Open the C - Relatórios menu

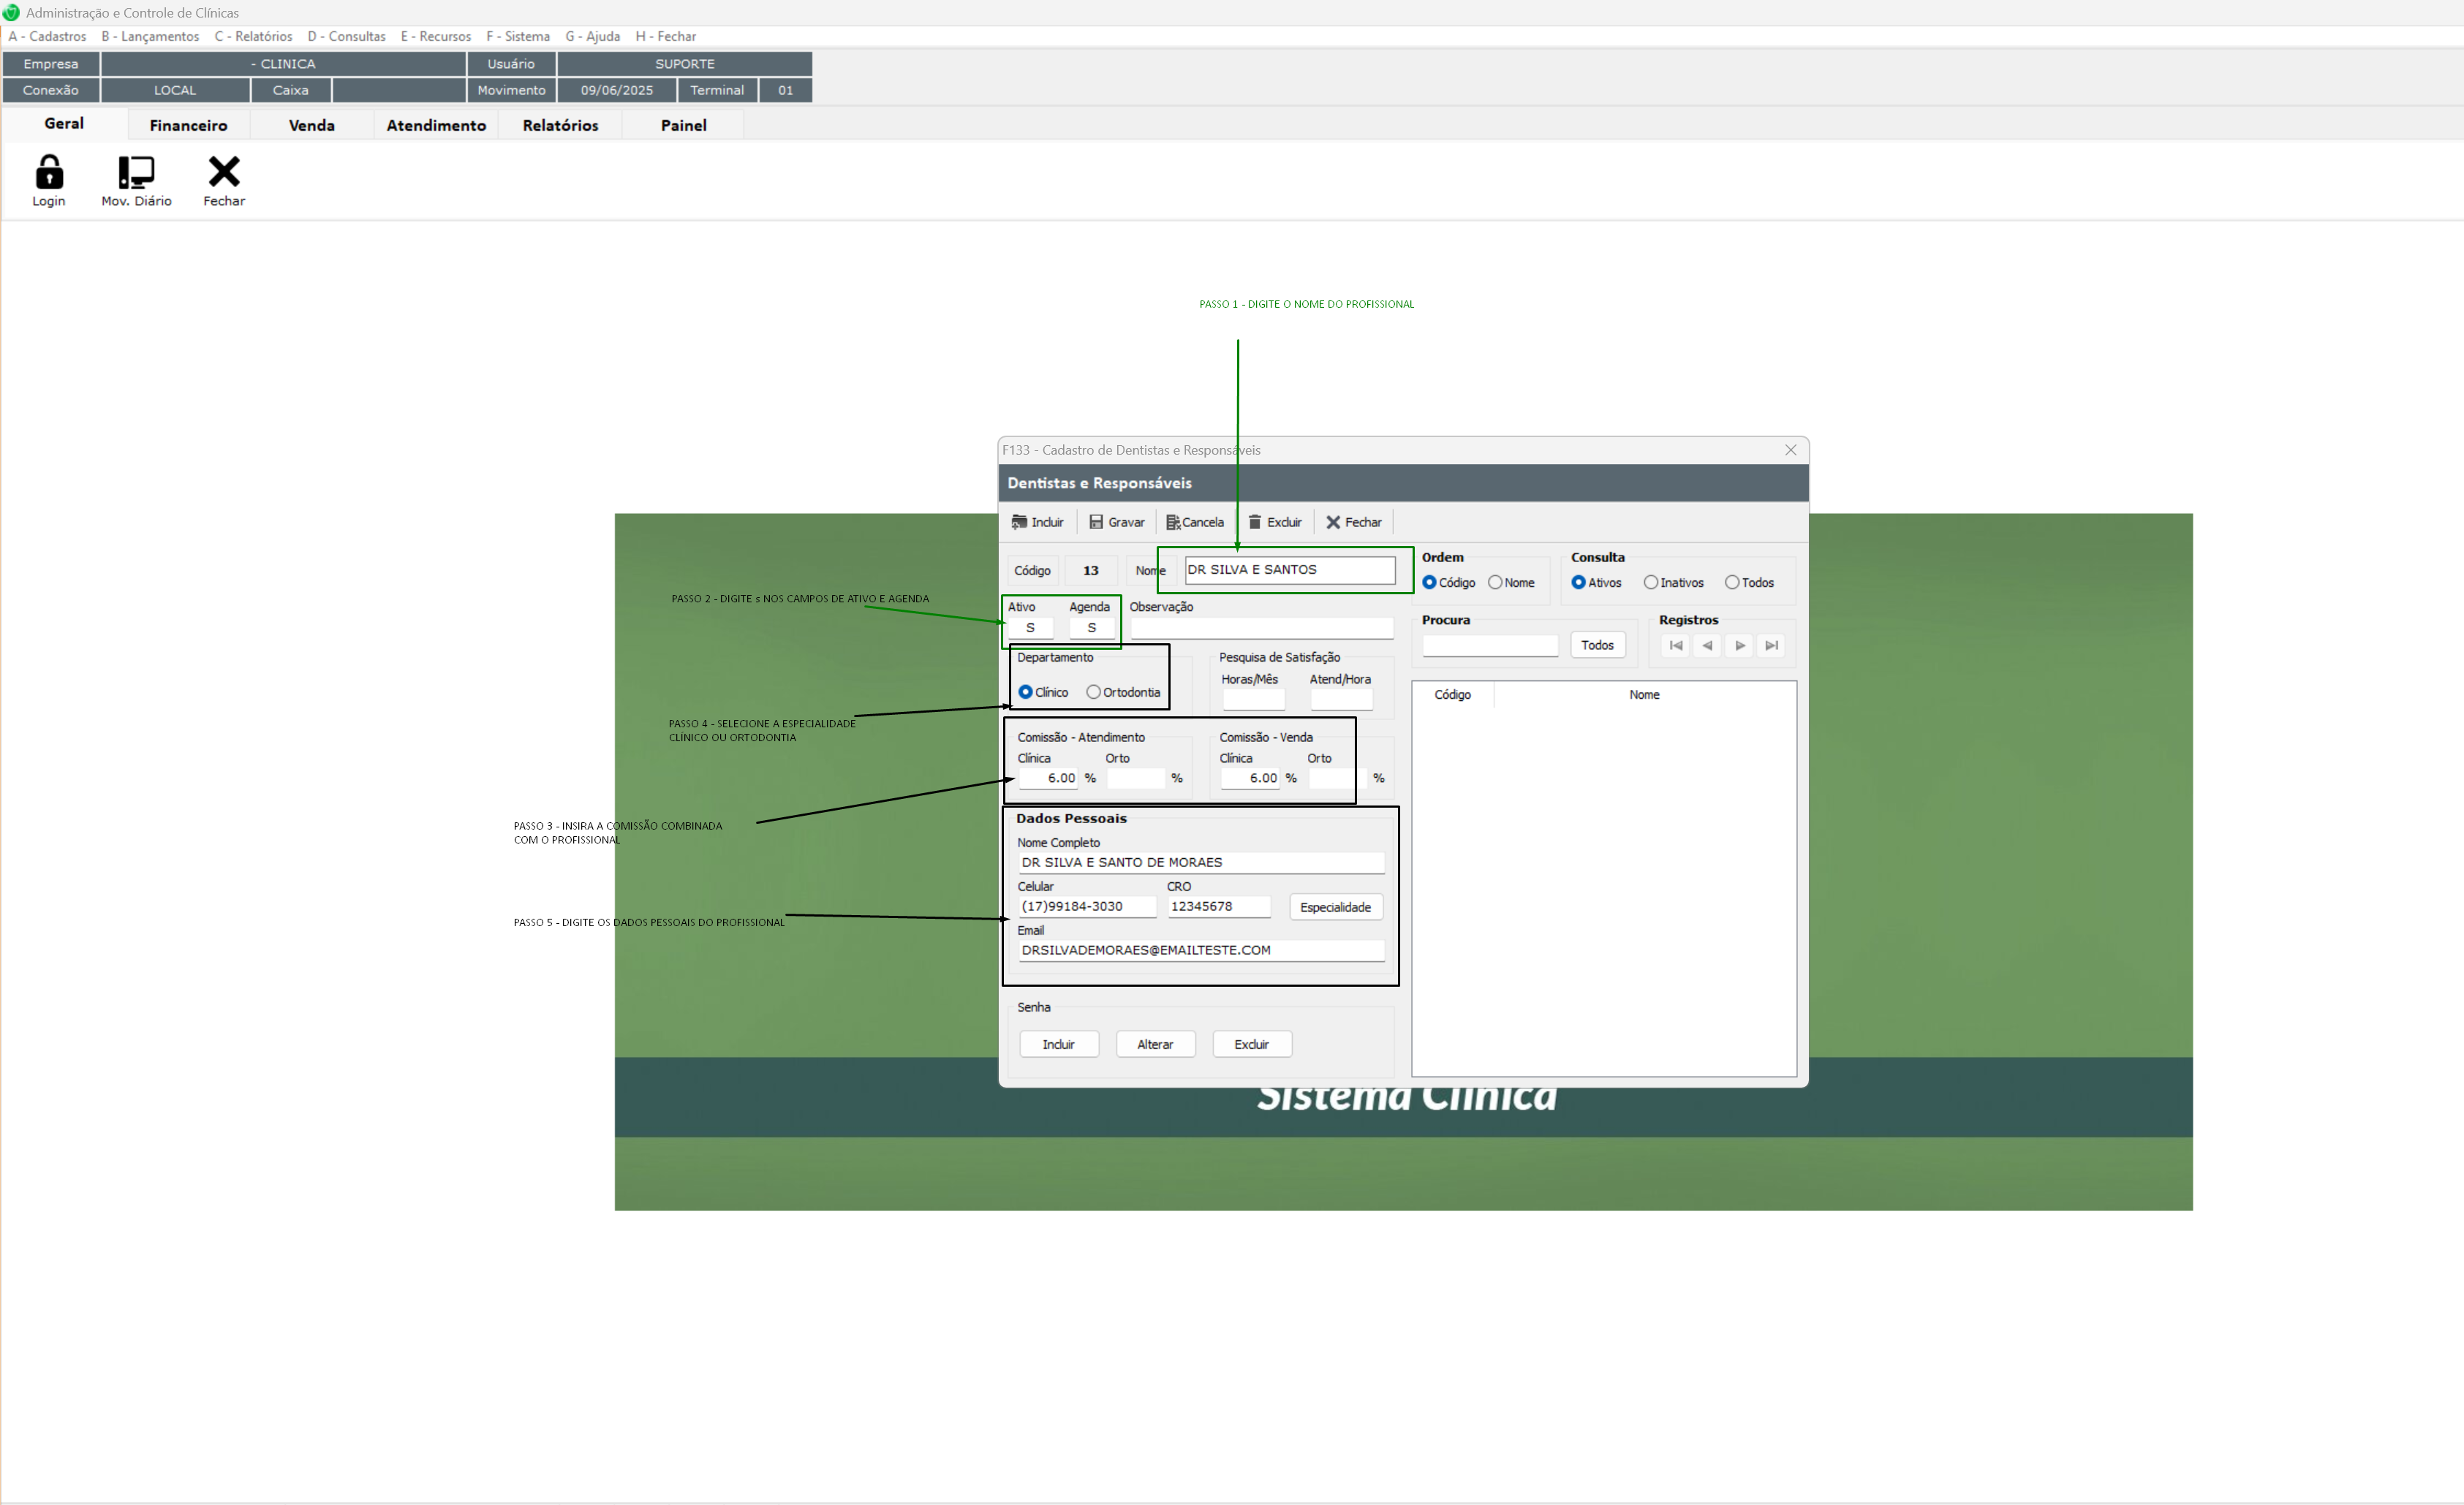(253, 36)
